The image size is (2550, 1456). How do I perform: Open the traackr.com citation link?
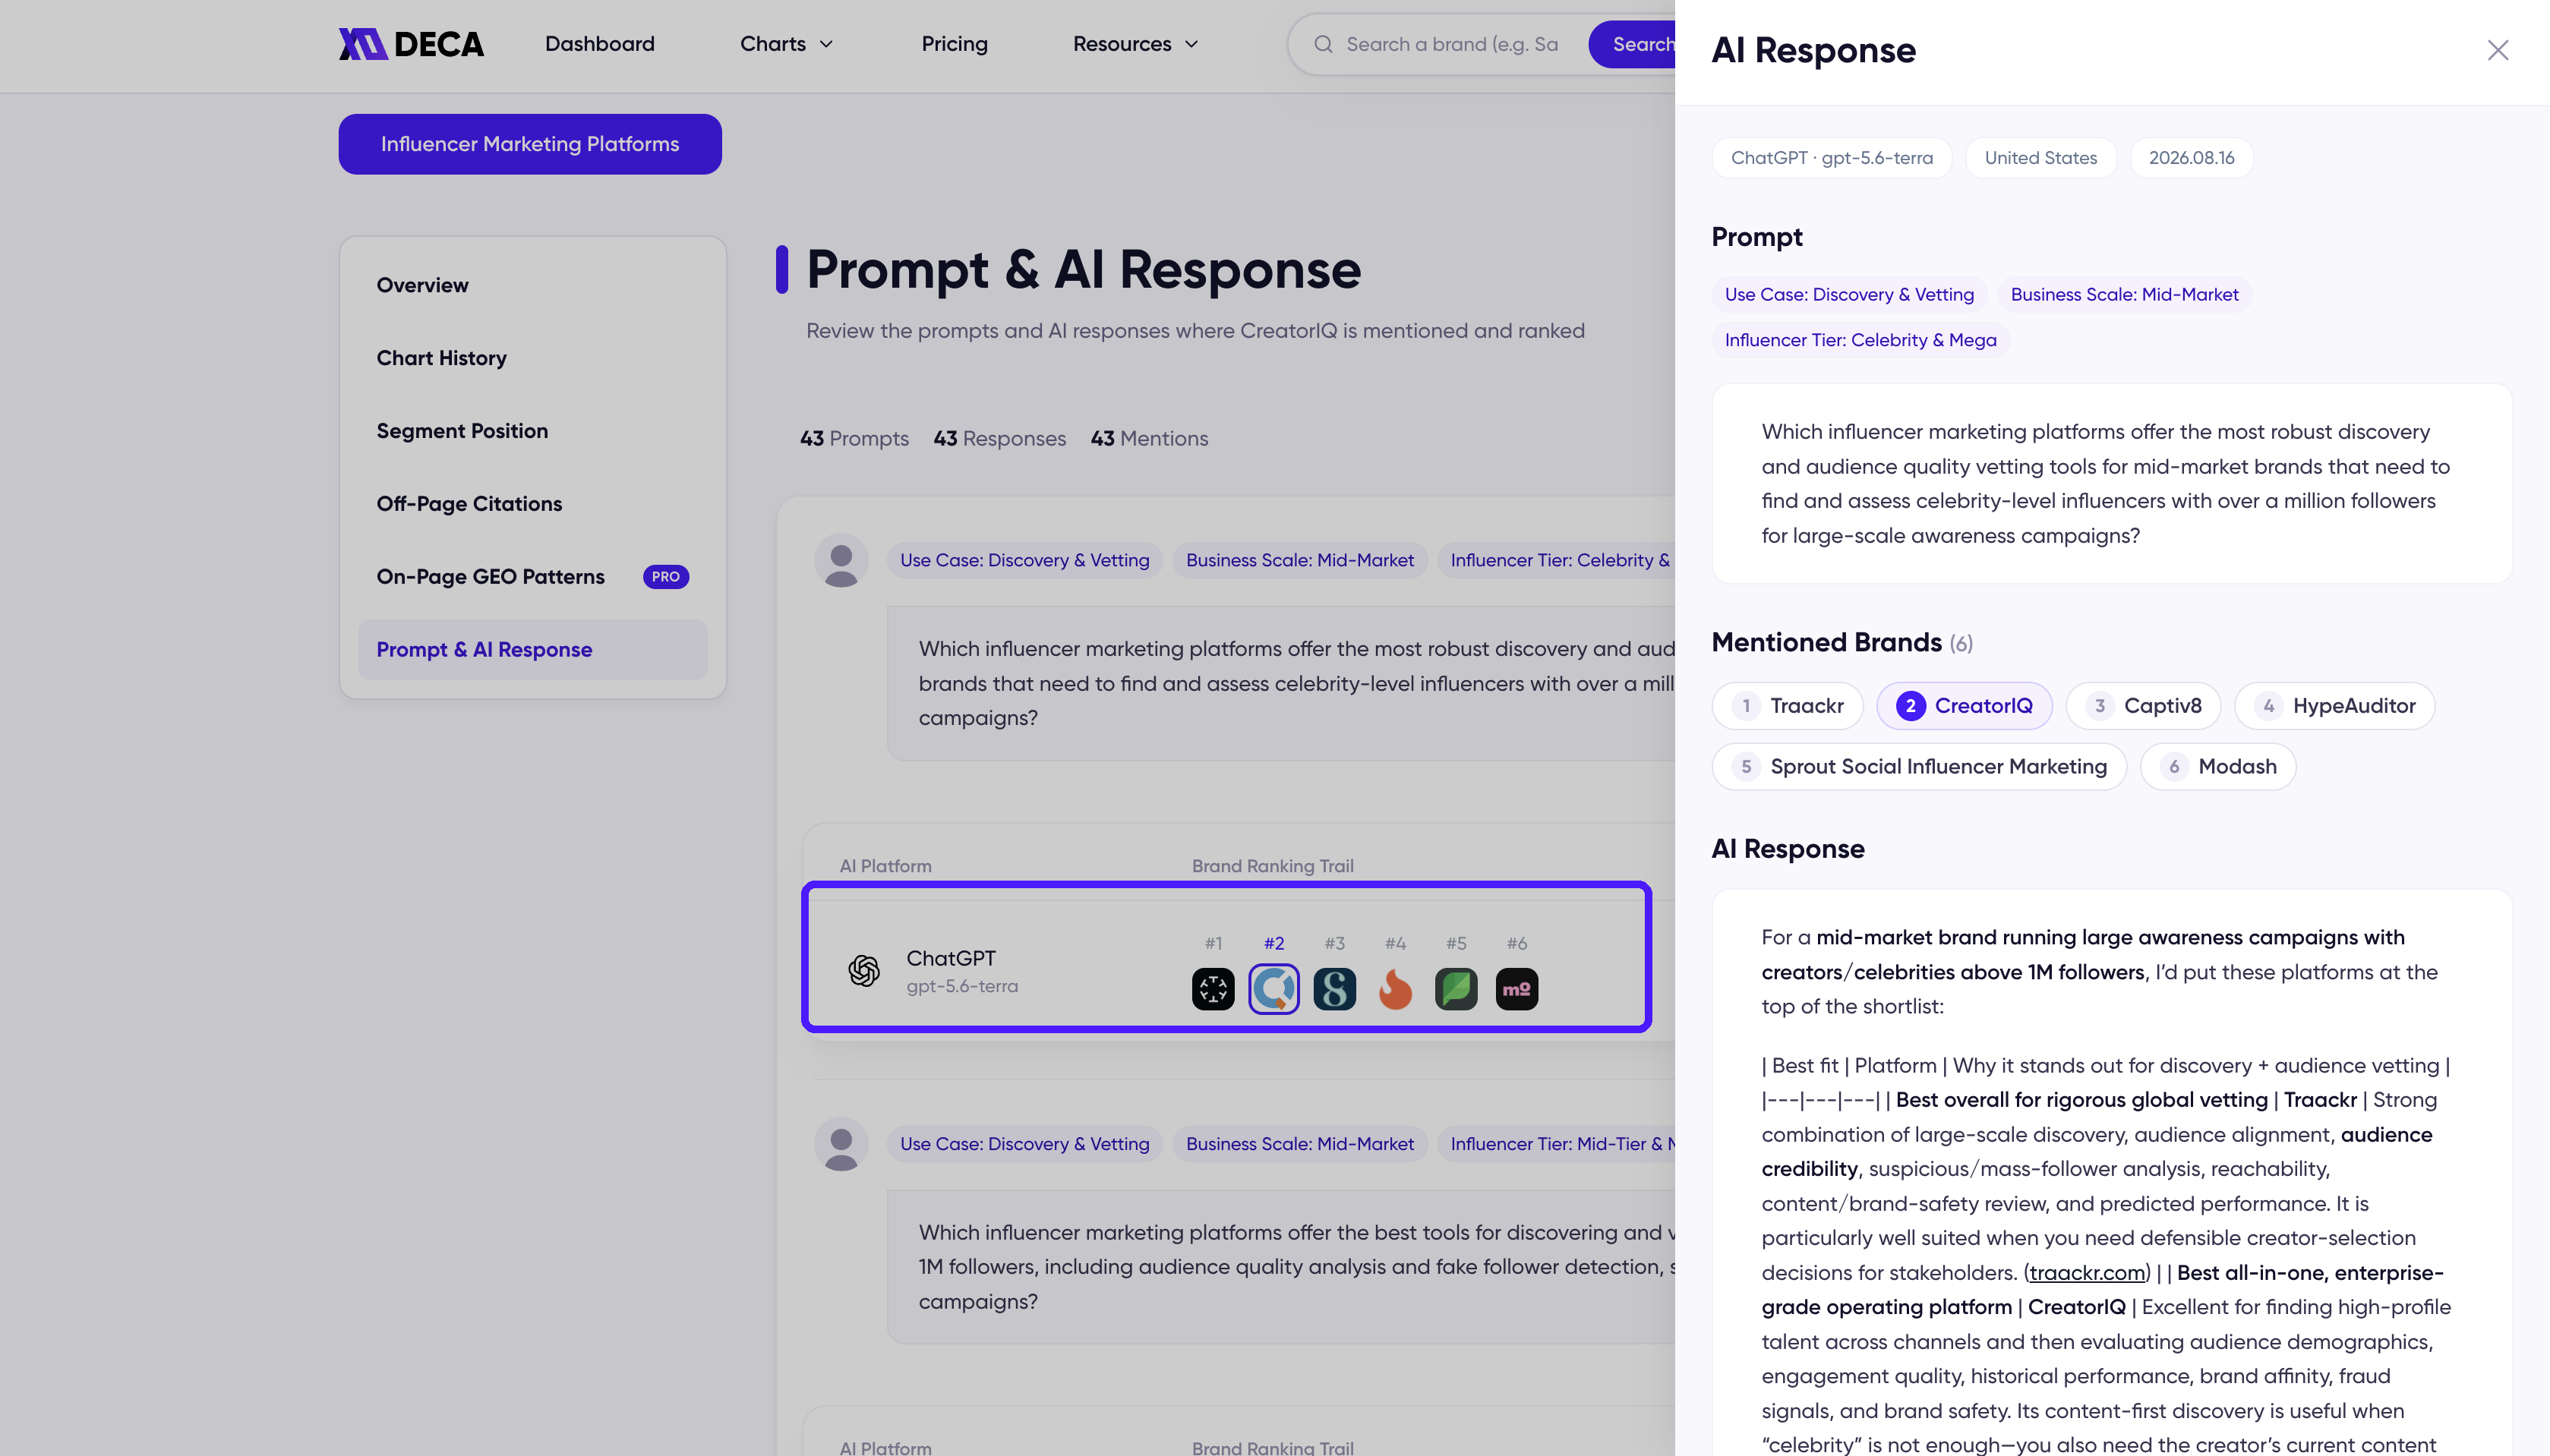click(x=2087, y=1273)
